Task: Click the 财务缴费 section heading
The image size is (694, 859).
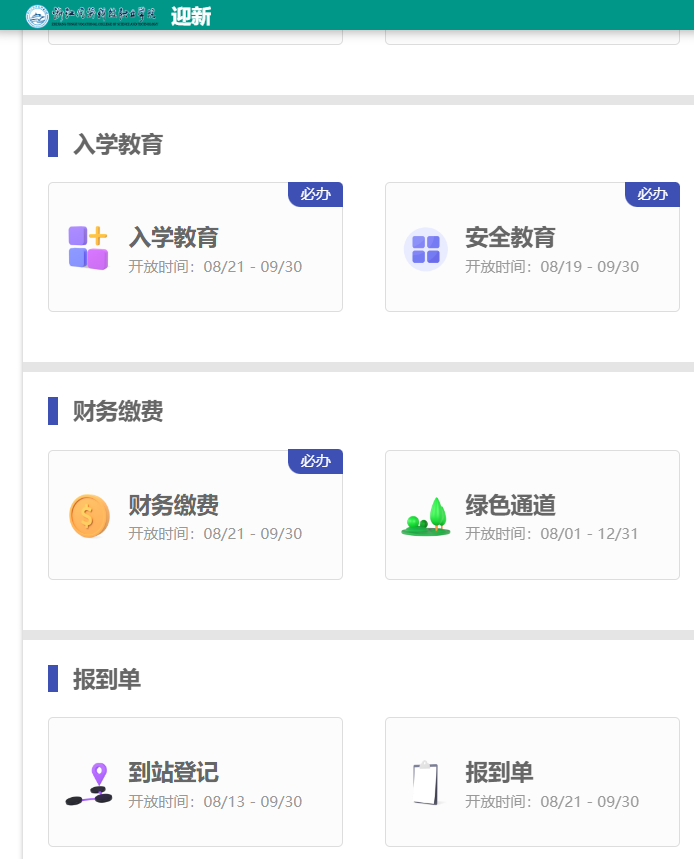Action: click(x=117, y=411)
